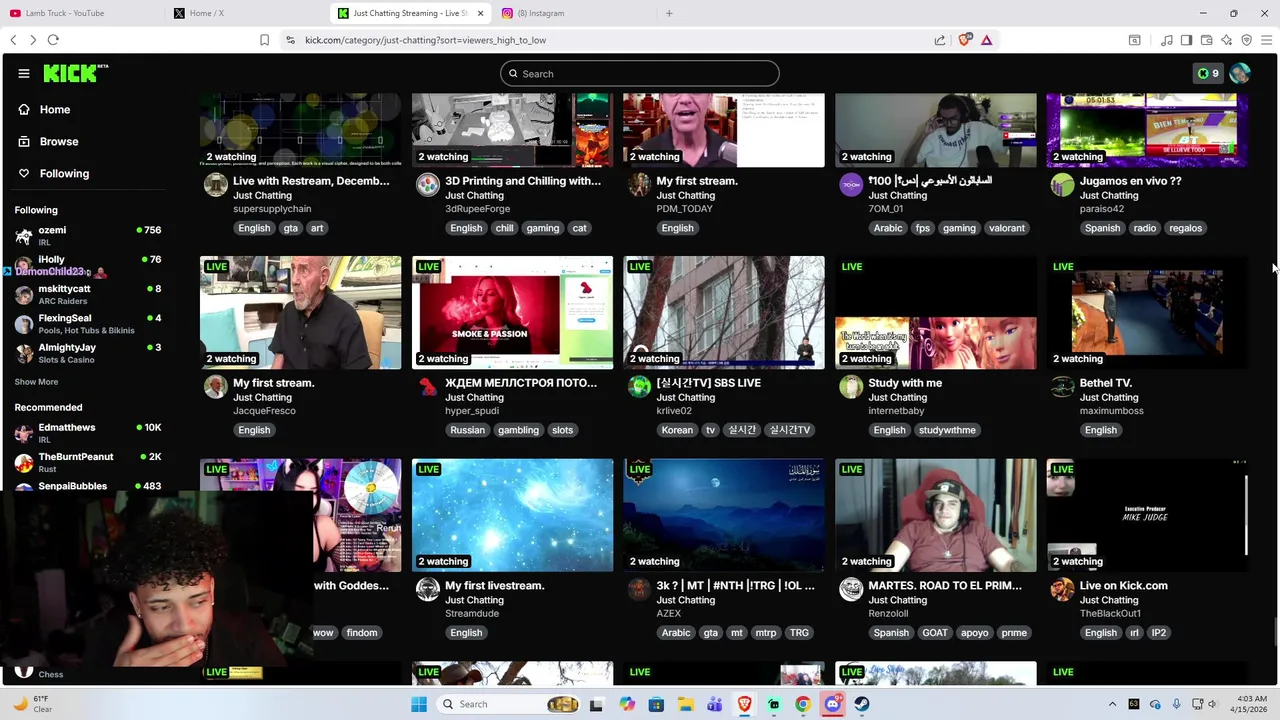Click supersupplychain channel avatar
1280x720 pixels.
tap(215, 185)
